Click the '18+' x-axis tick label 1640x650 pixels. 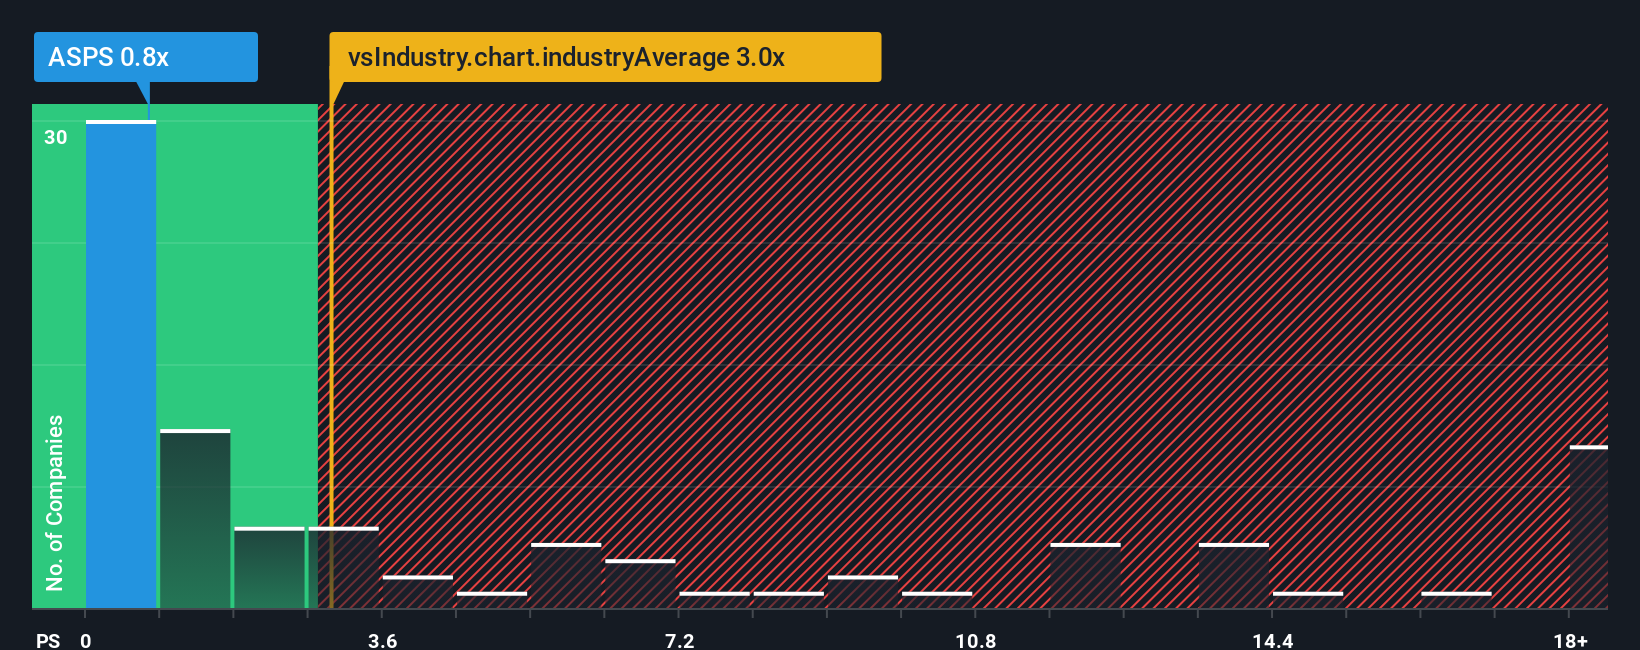[1571, 641]
